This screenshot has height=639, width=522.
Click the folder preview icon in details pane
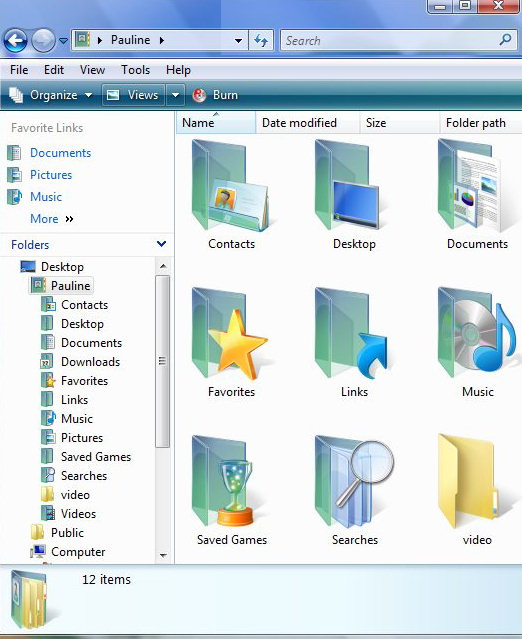29,599
